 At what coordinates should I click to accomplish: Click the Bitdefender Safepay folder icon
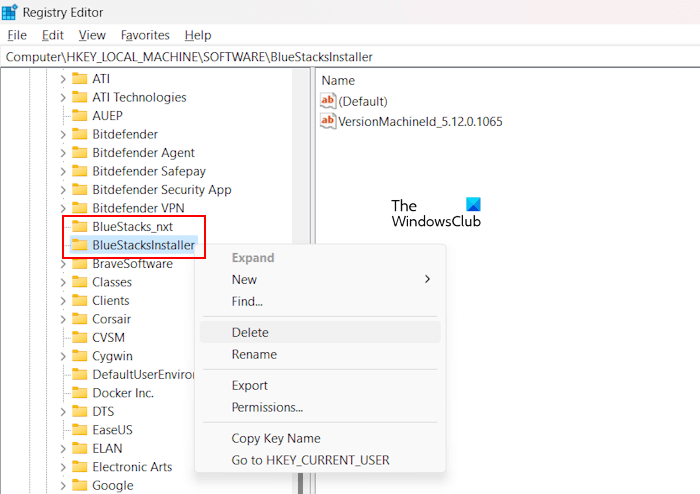79,171
